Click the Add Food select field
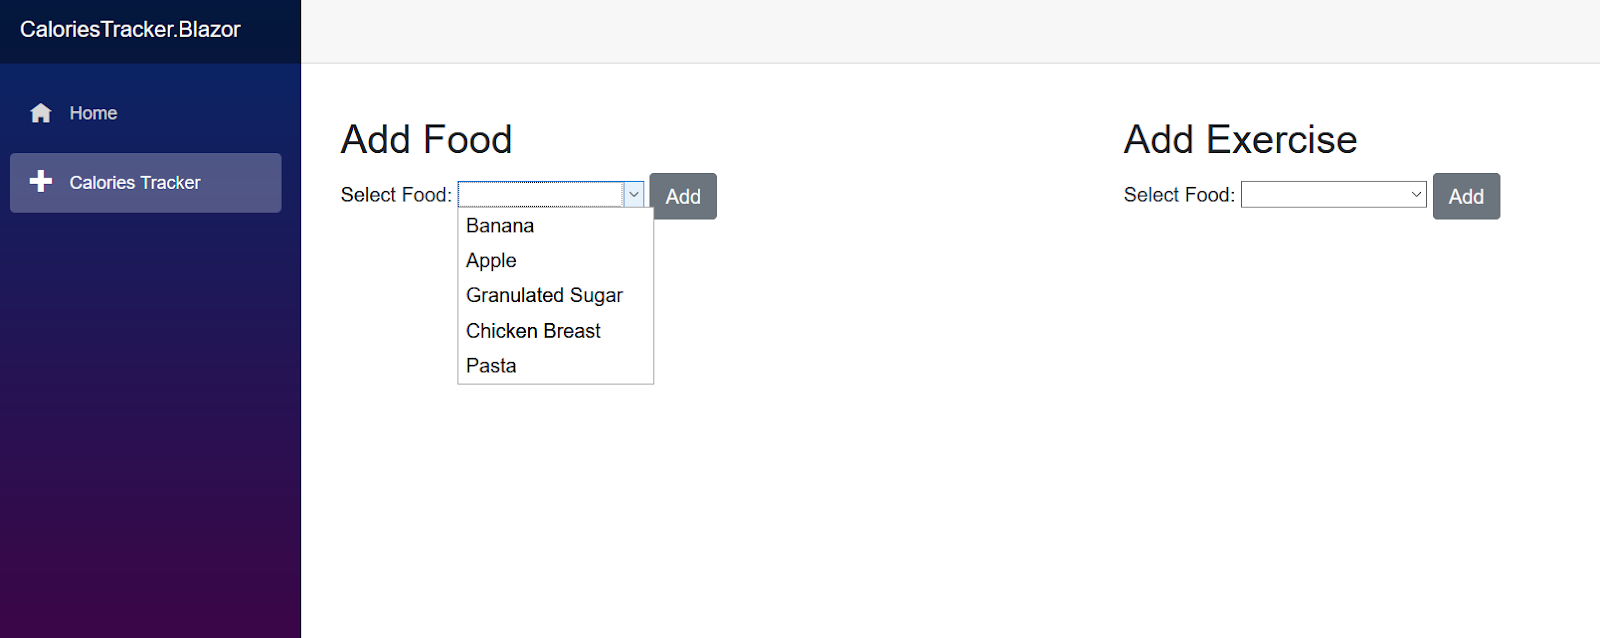 tap(541, 195)
